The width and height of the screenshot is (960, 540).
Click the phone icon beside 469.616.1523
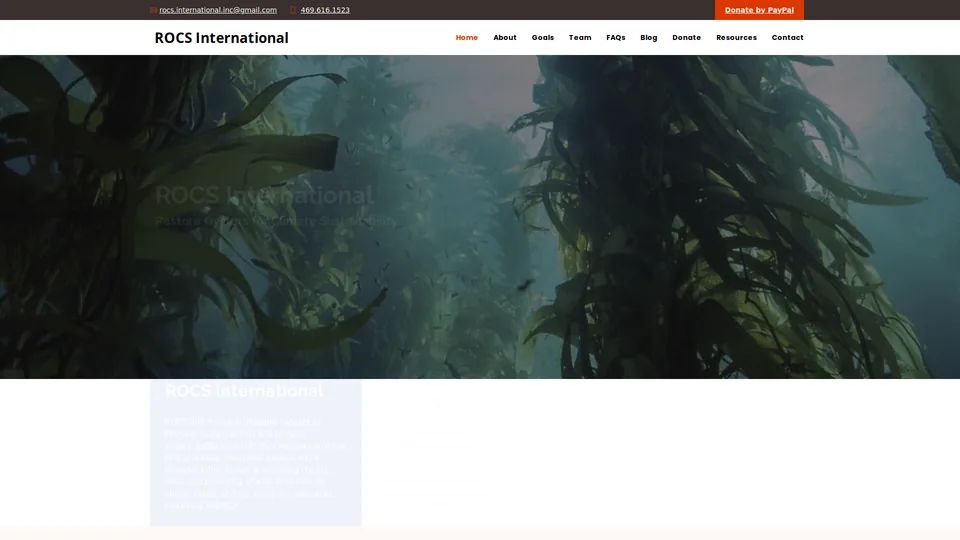click(293, 10)
